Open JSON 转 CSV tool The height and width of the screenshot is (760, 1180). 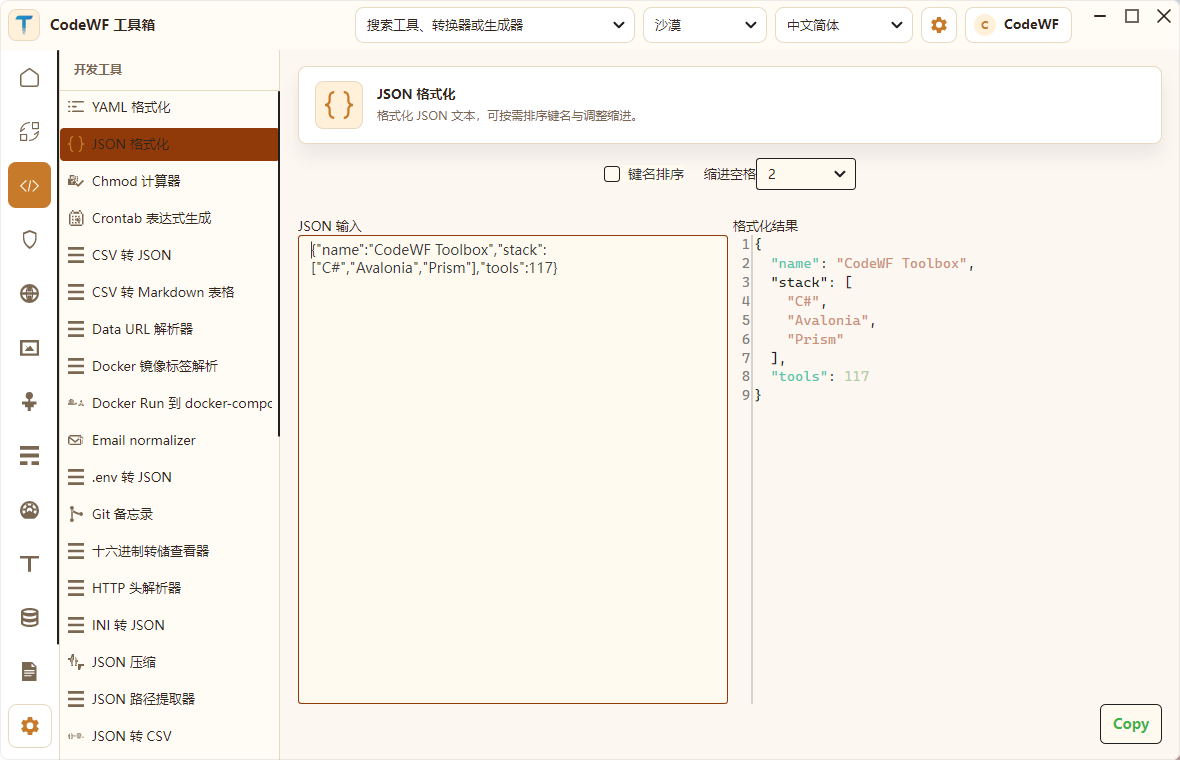point(169,736)
